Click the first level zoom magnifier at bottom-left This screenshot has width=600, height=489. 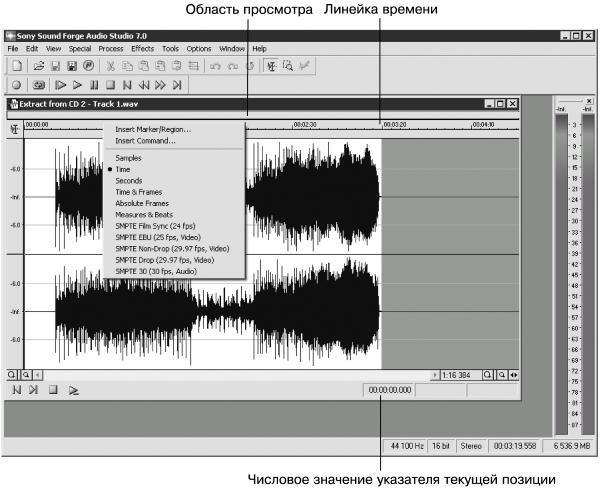(x=12, y=375)
